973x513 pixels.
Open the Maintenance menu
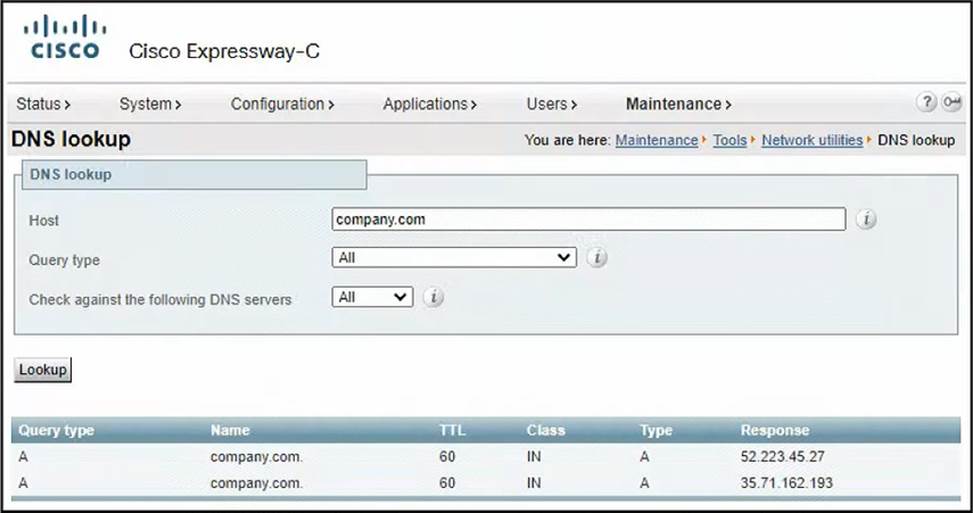(x=678, y=104)
